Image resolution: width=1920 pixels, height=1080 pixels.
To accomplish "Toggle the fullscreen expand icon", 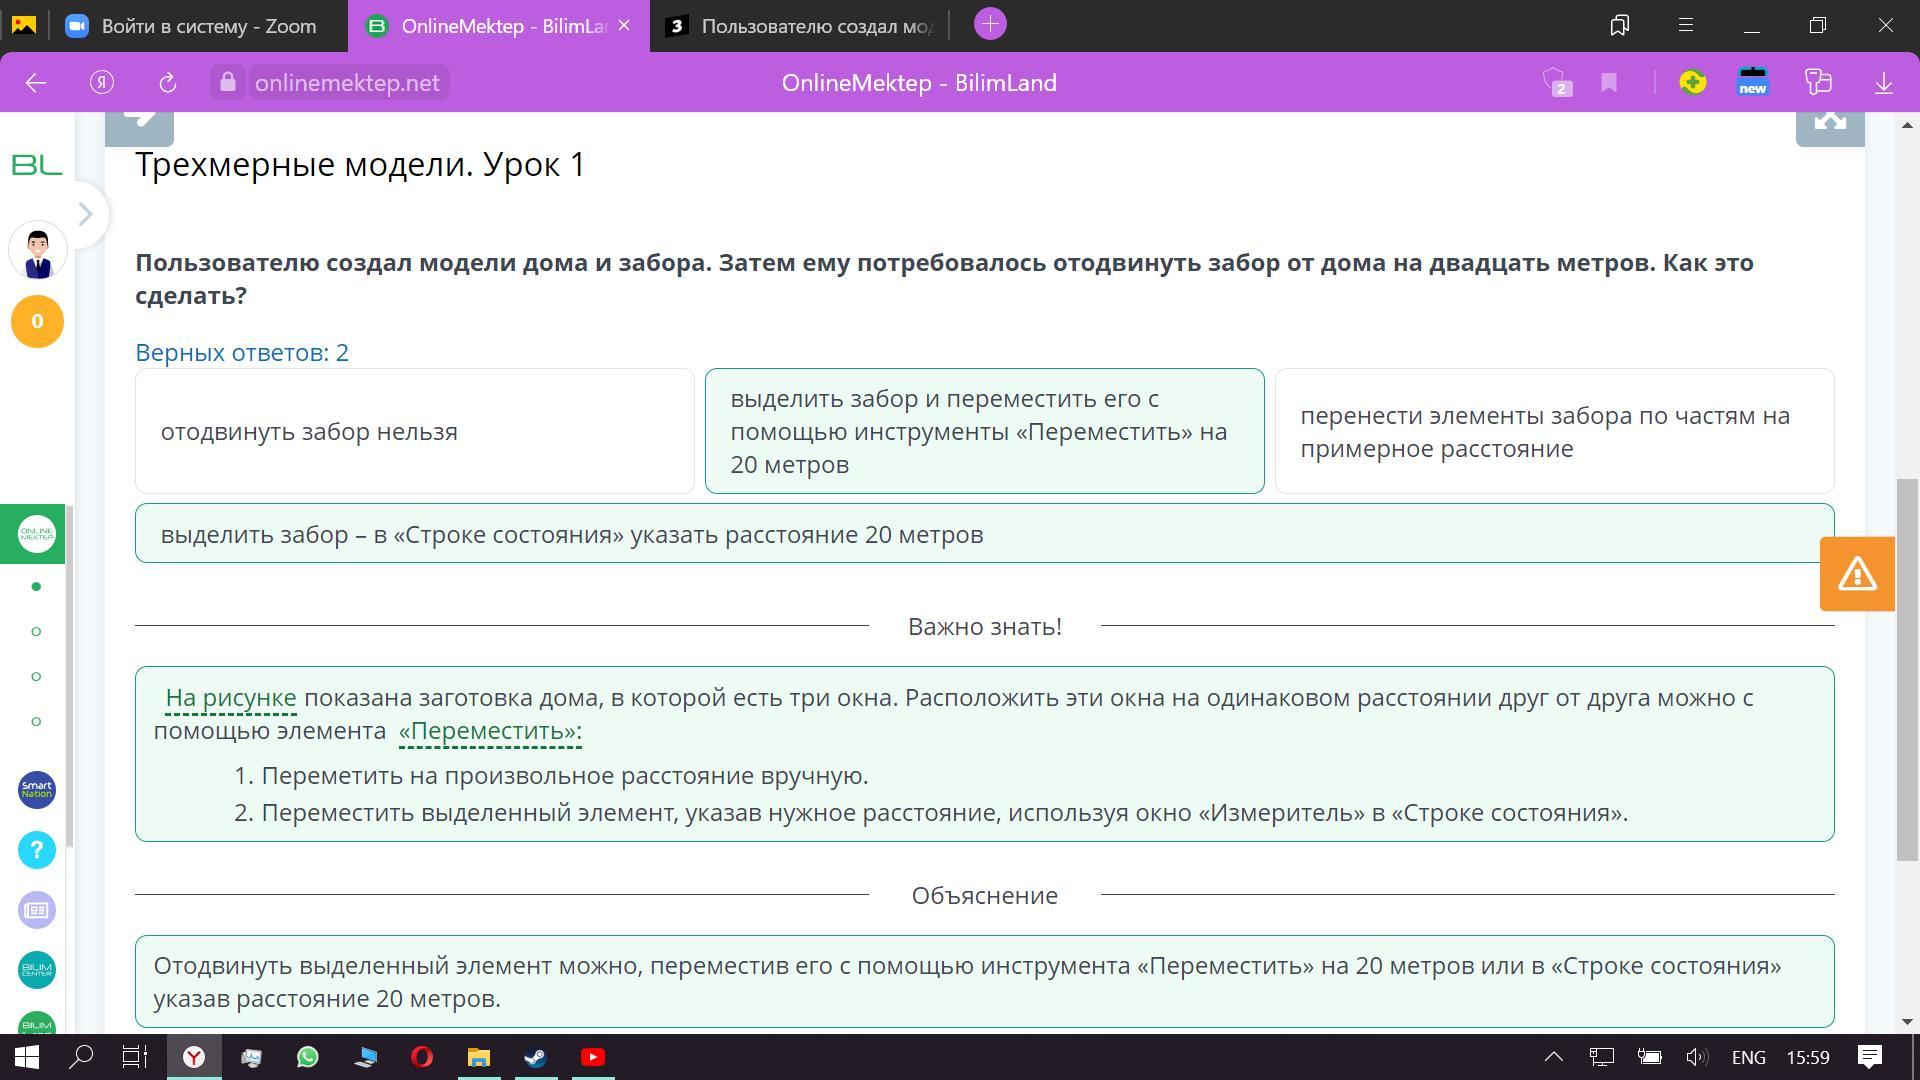I will click(x=1829, y=123).
